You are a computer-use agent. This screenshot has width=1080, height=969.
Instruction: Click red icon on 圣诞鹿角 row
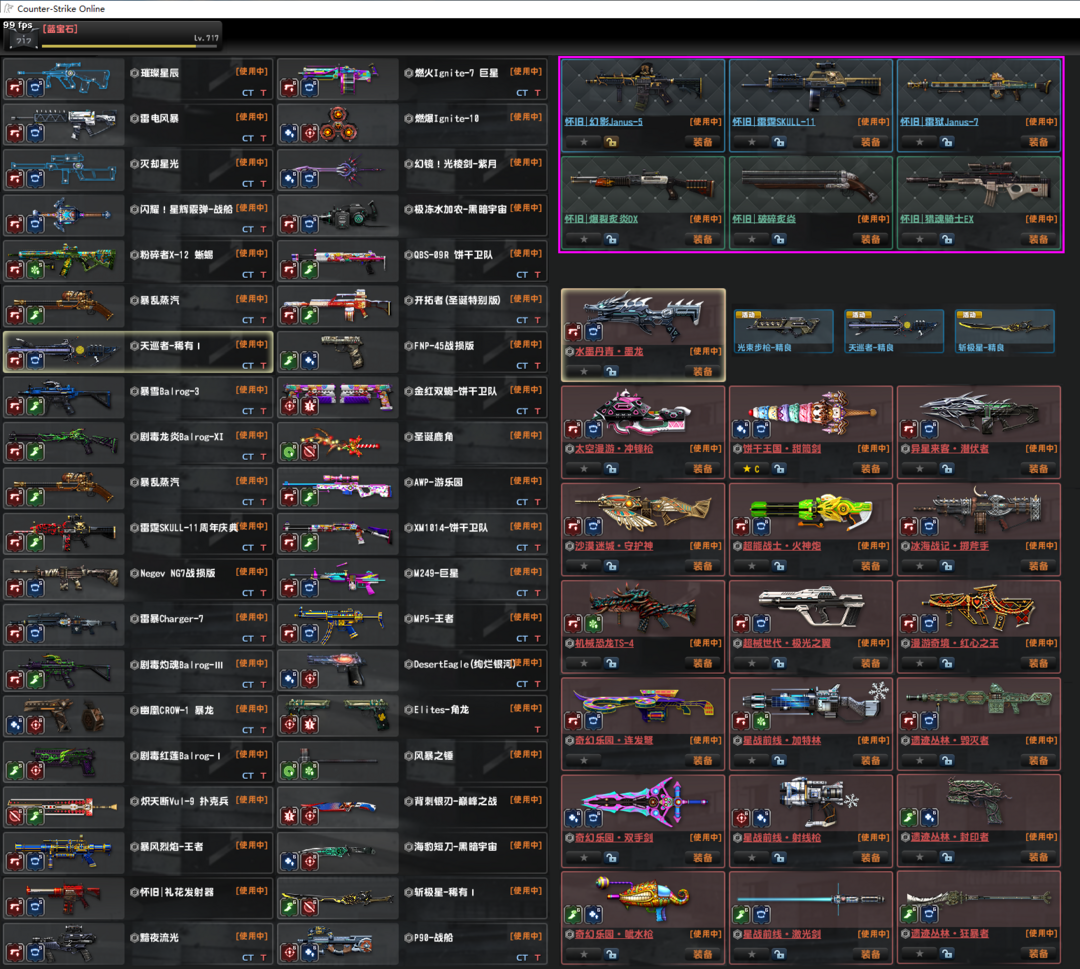click(x=310, y=452)
